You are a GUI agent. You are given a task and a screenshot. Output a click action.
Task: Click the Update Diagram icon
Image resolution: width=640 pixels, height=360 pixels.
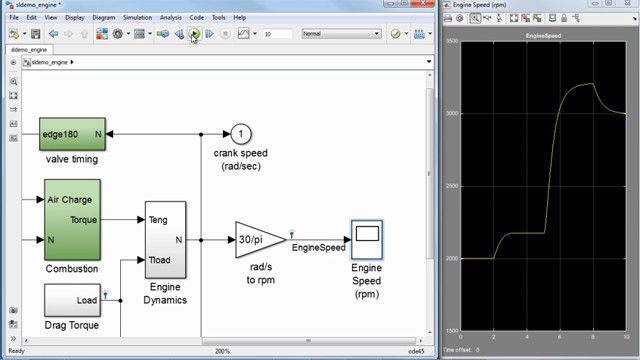point(163,34)
